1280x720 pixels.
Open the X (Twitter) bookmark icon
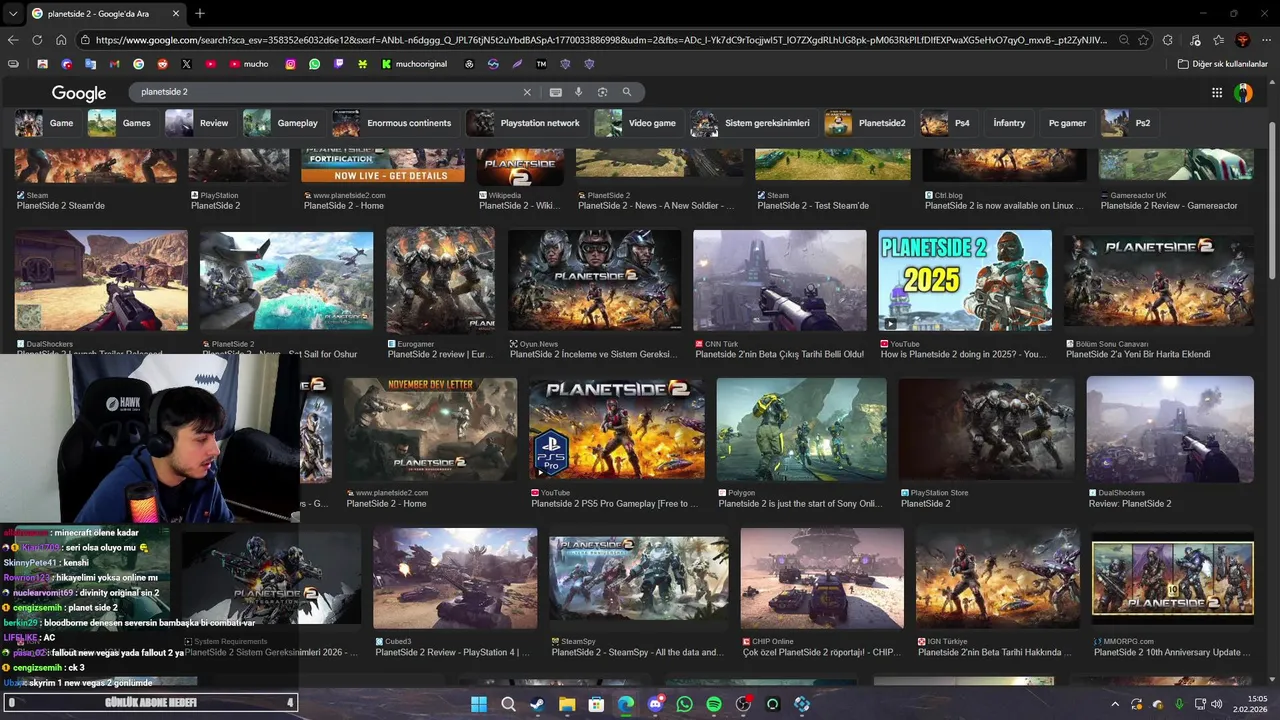coord(186,64)
